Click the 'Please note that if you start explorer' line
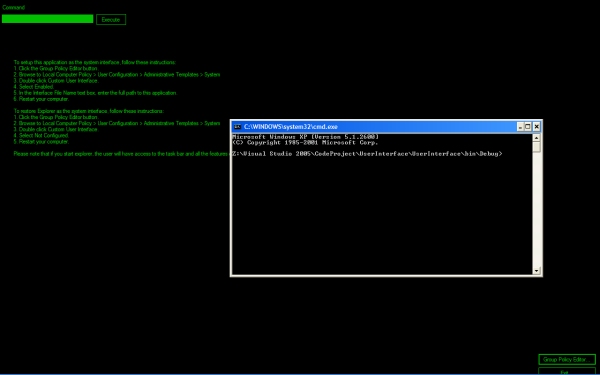This screenshot has width=600, height=375. tap(121, 154)
